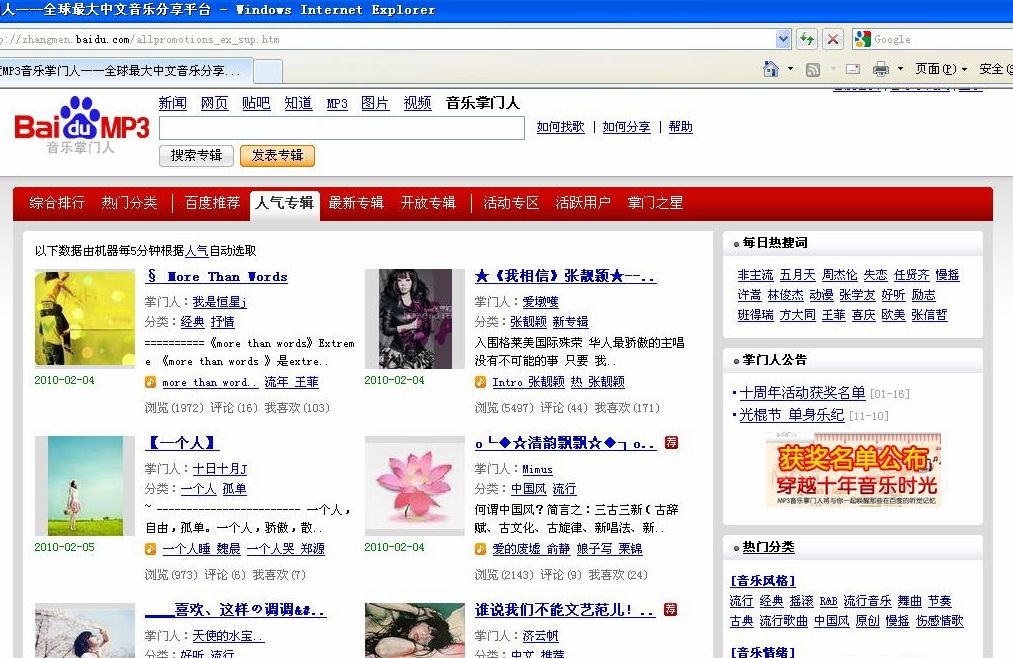Screen dimensions: 1013x658
Task: Open the 页面(P) menu dropdown
Action: 941,68
